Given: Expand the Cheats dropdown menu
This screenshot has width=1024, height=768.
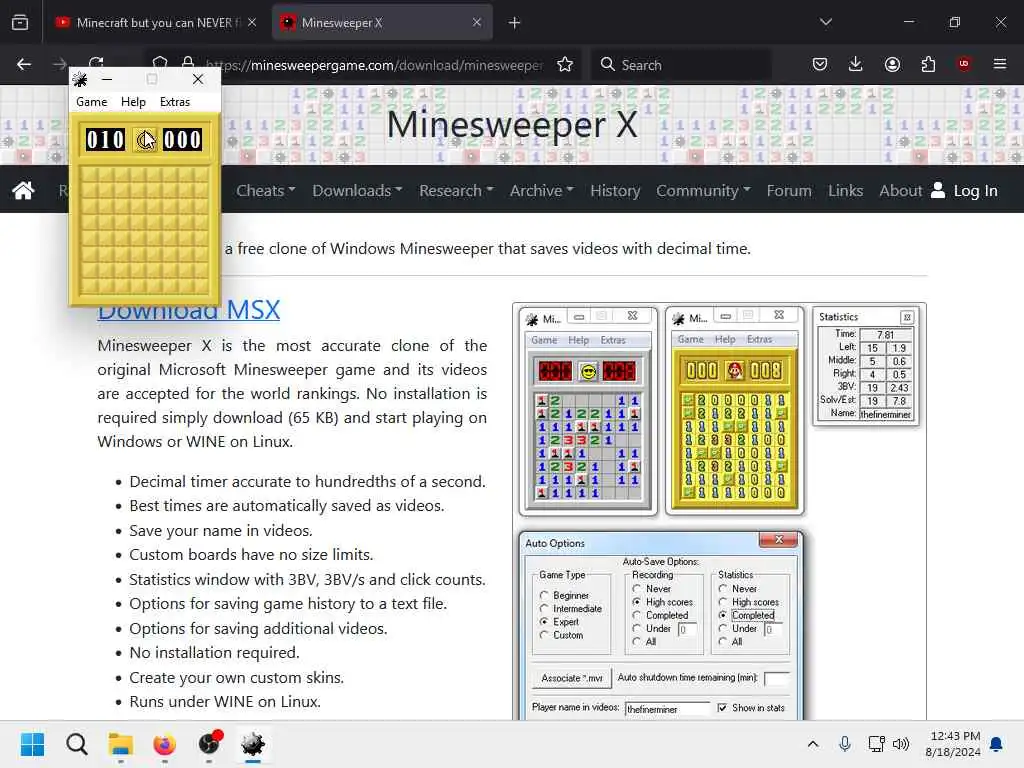Looking at the screenshot, I should [x=266, y=190].
